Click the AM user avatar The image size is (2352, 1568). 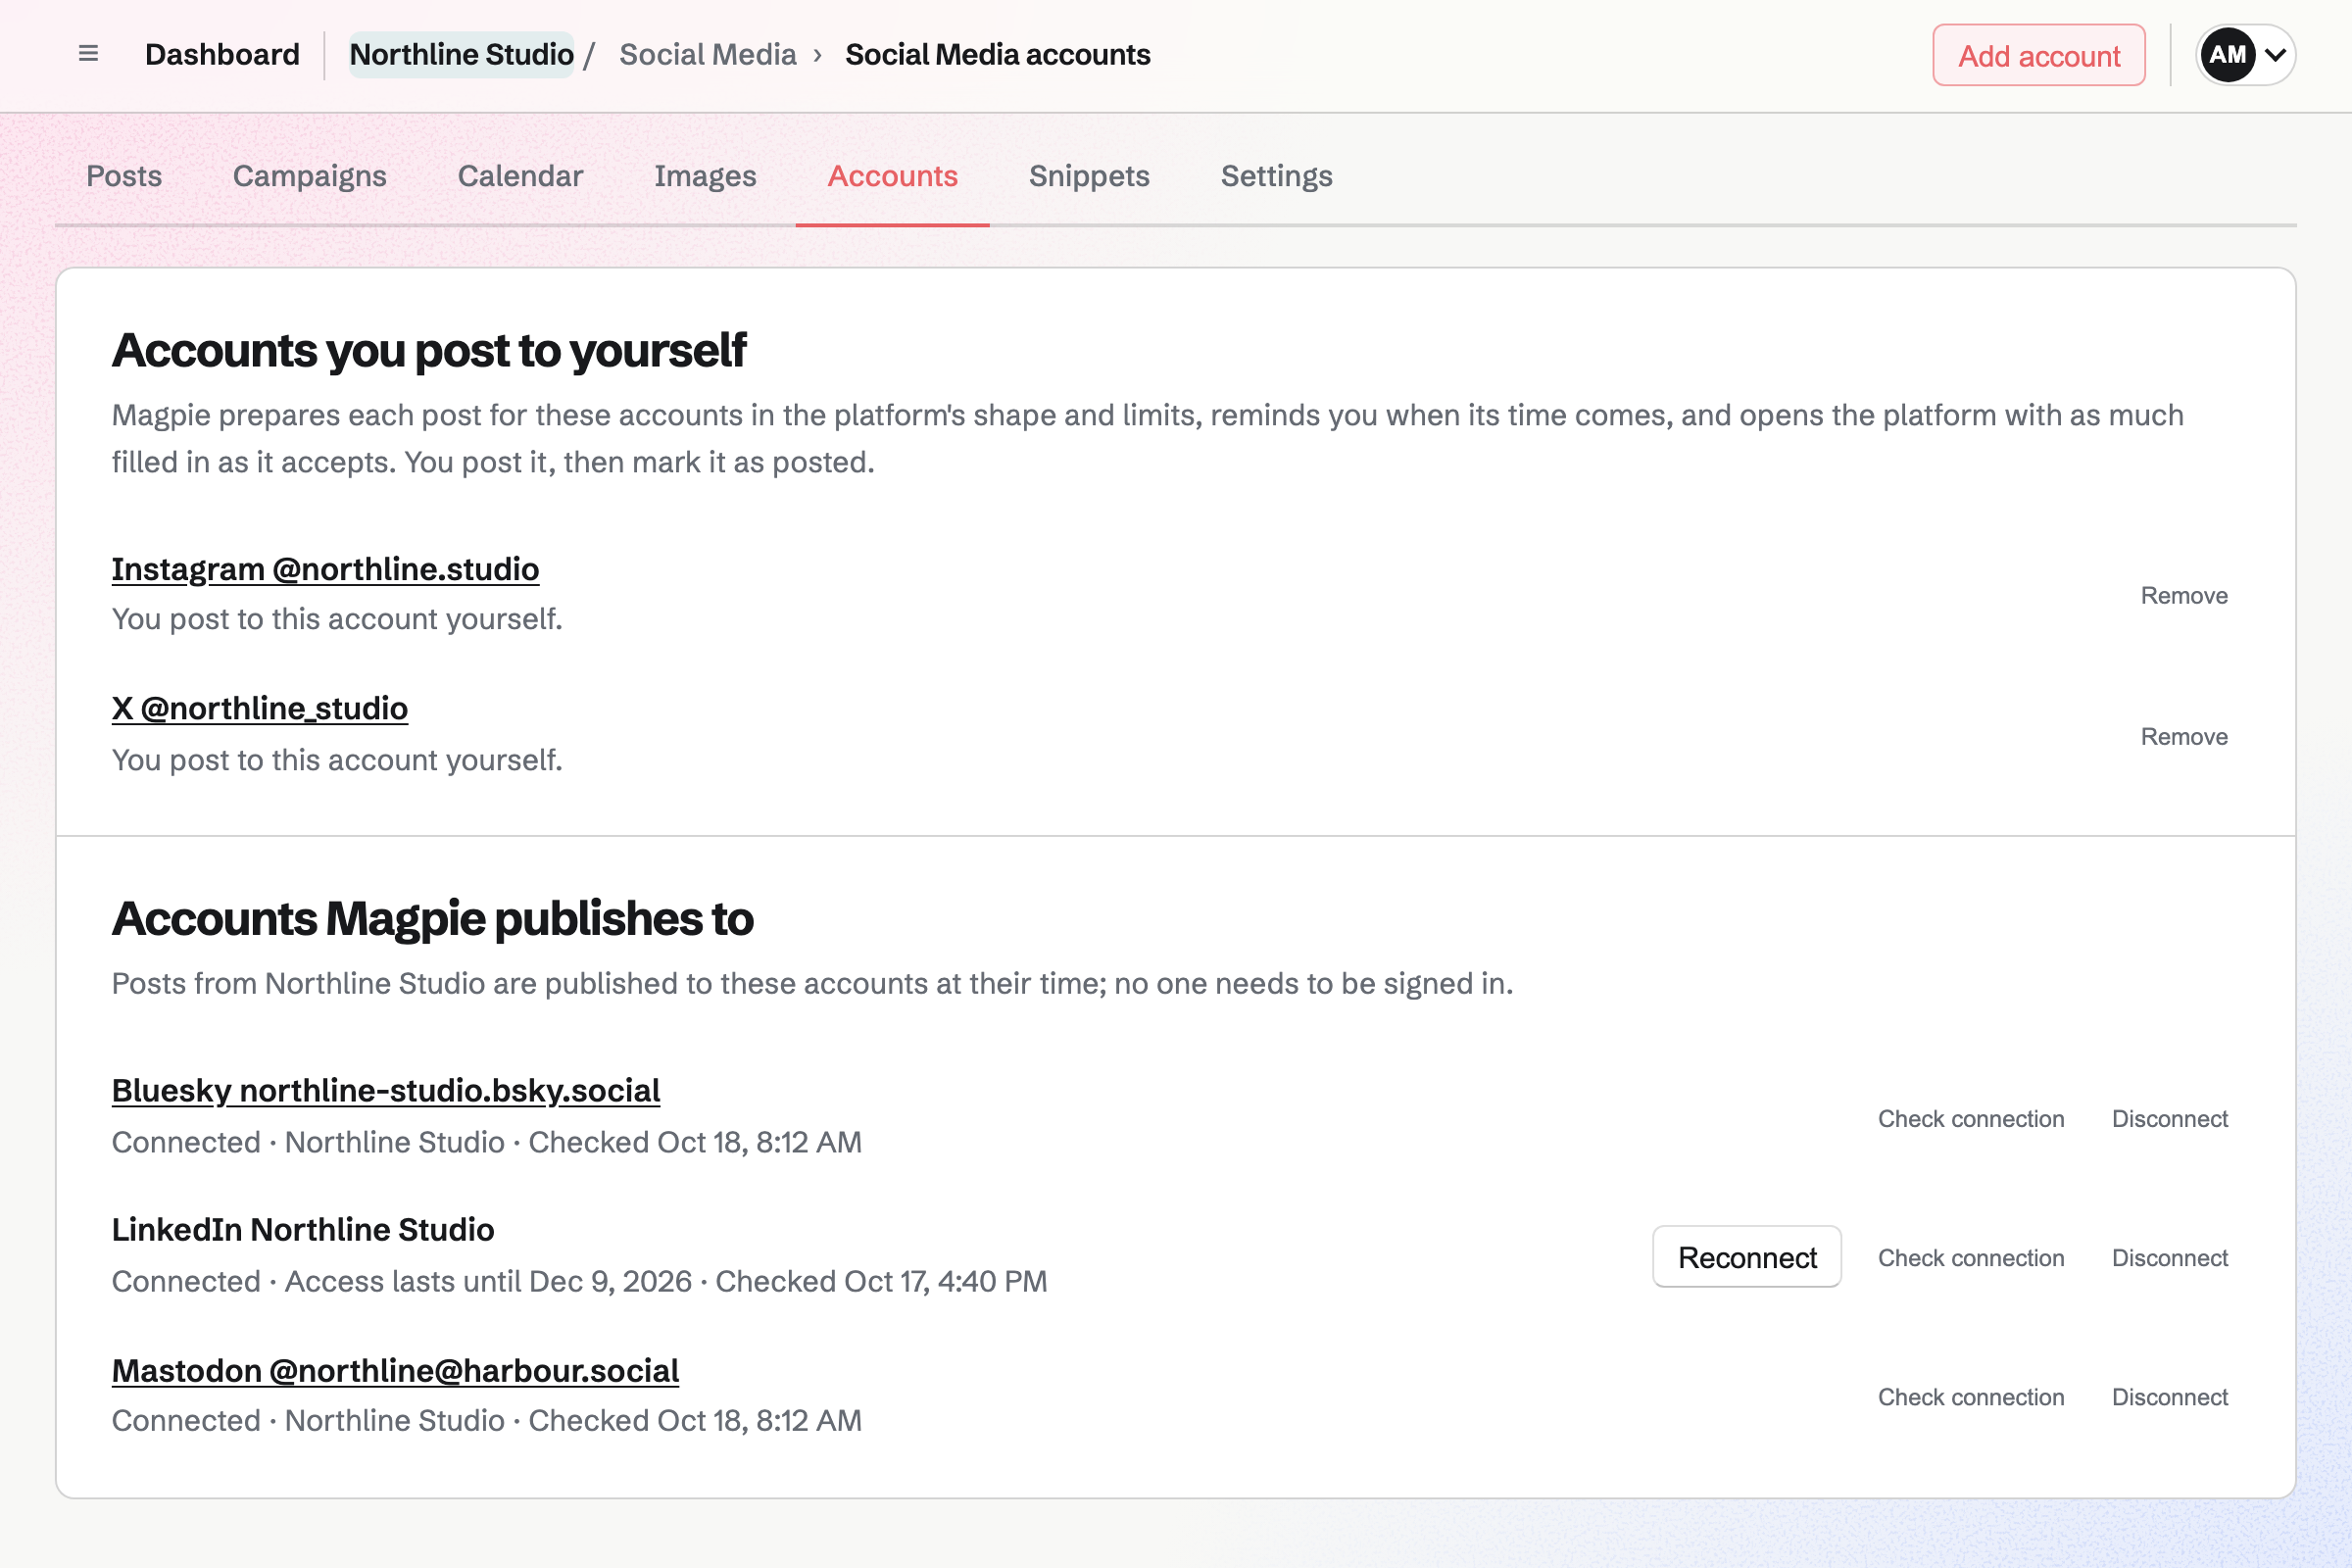2227,55
